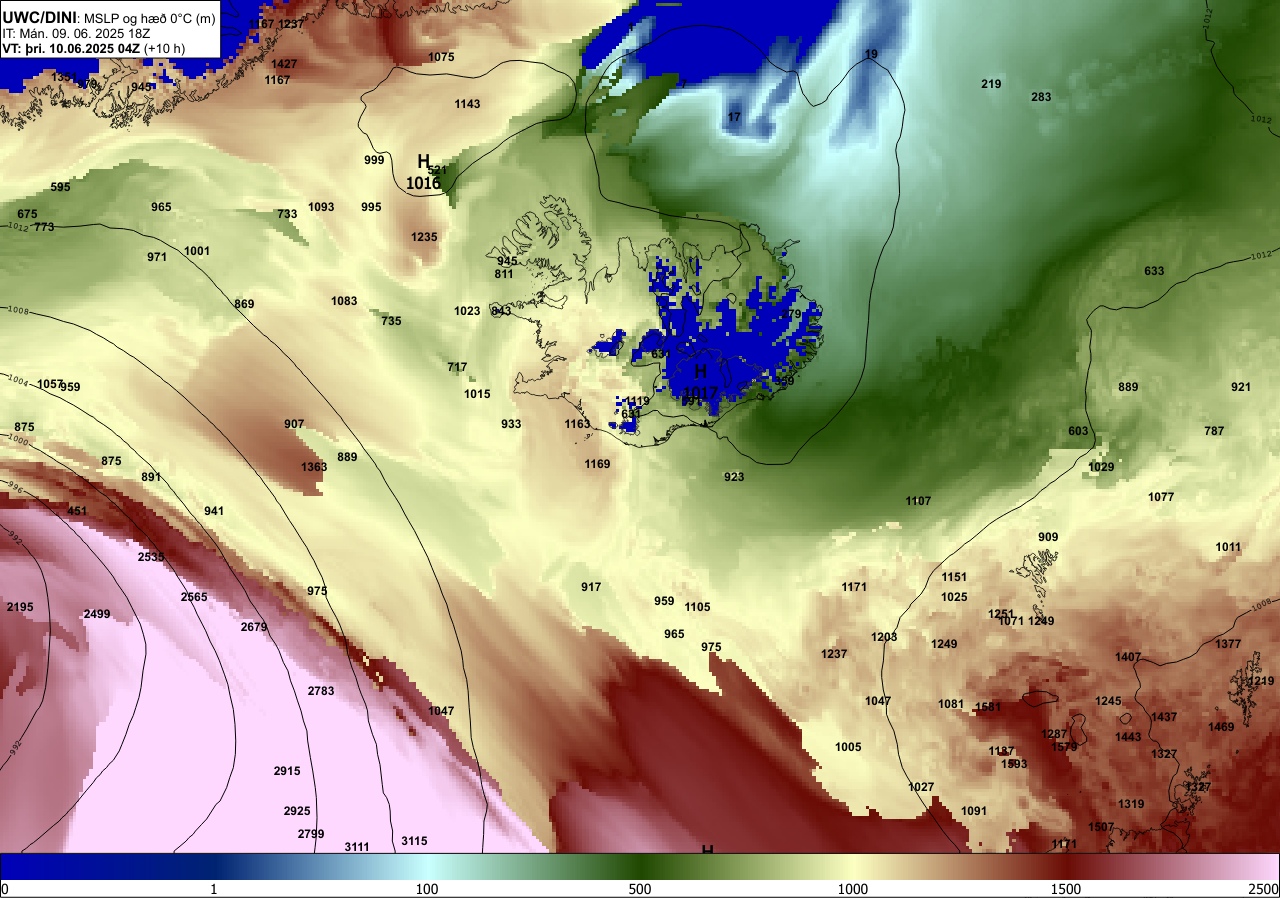Click the high pressure marker H 1017
The width and height of the screenshot is (1280, 898).
point(700,382)
